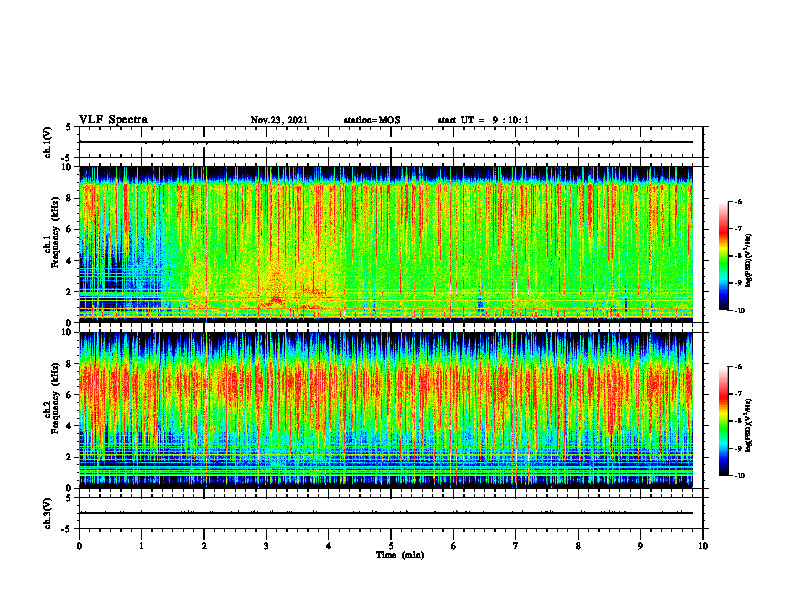Click the time-axis tick label "3"
Viewport: 792px width, 612px height.
point(266,546)
